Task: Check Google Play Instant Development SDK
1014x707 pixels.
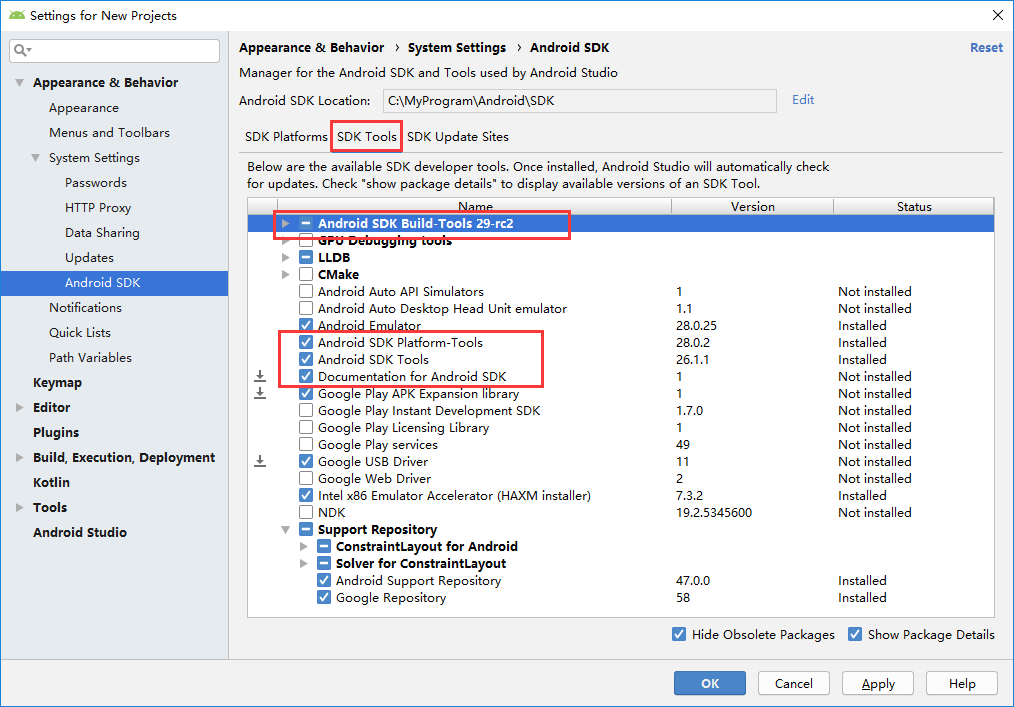Action: point(306,410)
